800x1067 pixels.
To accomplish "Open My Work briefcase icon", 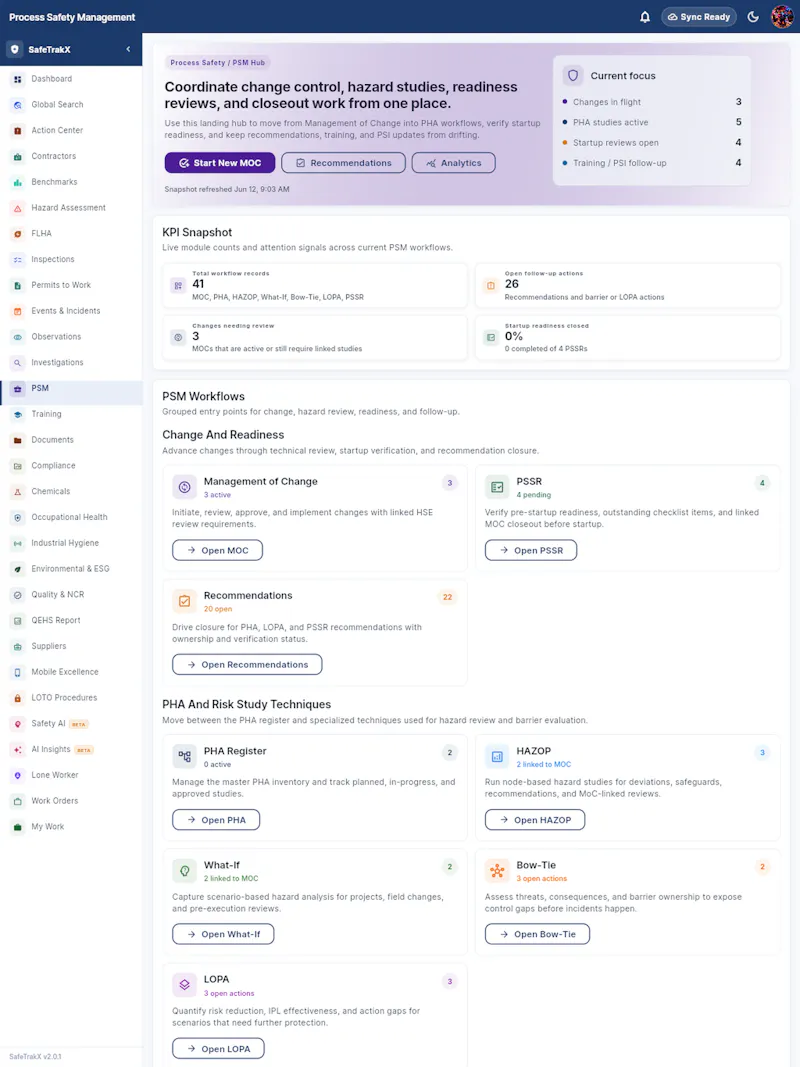I will (18, 827).
